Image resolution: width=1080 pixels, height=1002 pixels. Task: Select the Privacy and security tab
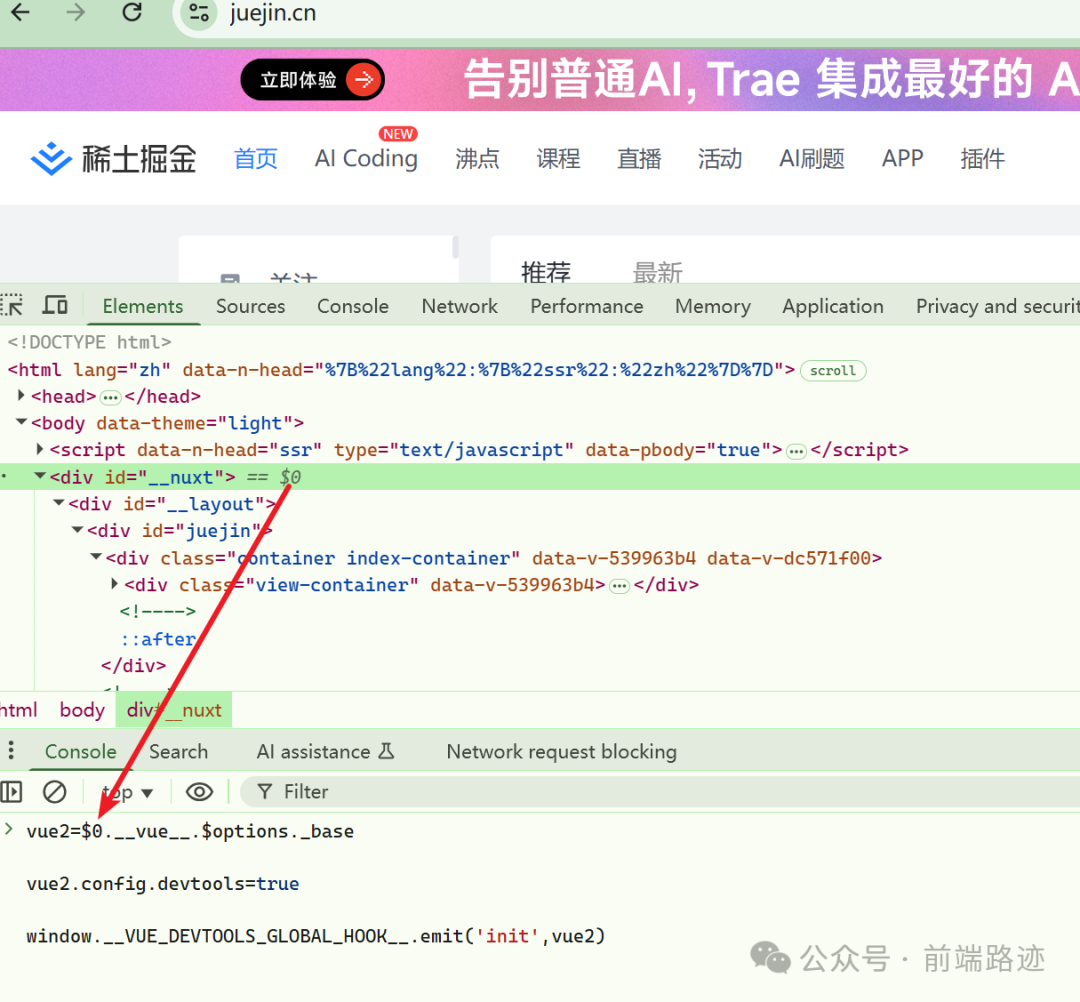tap(997, 306)
